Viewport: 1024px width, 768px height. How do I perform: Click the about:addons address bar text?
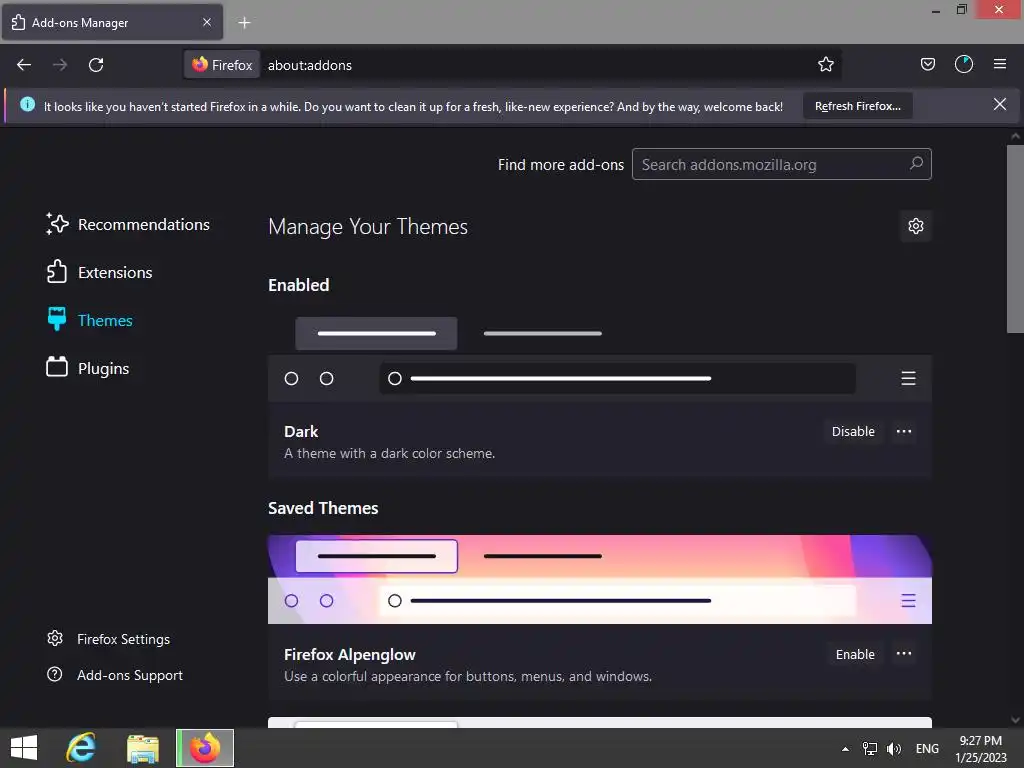(310, 65)
